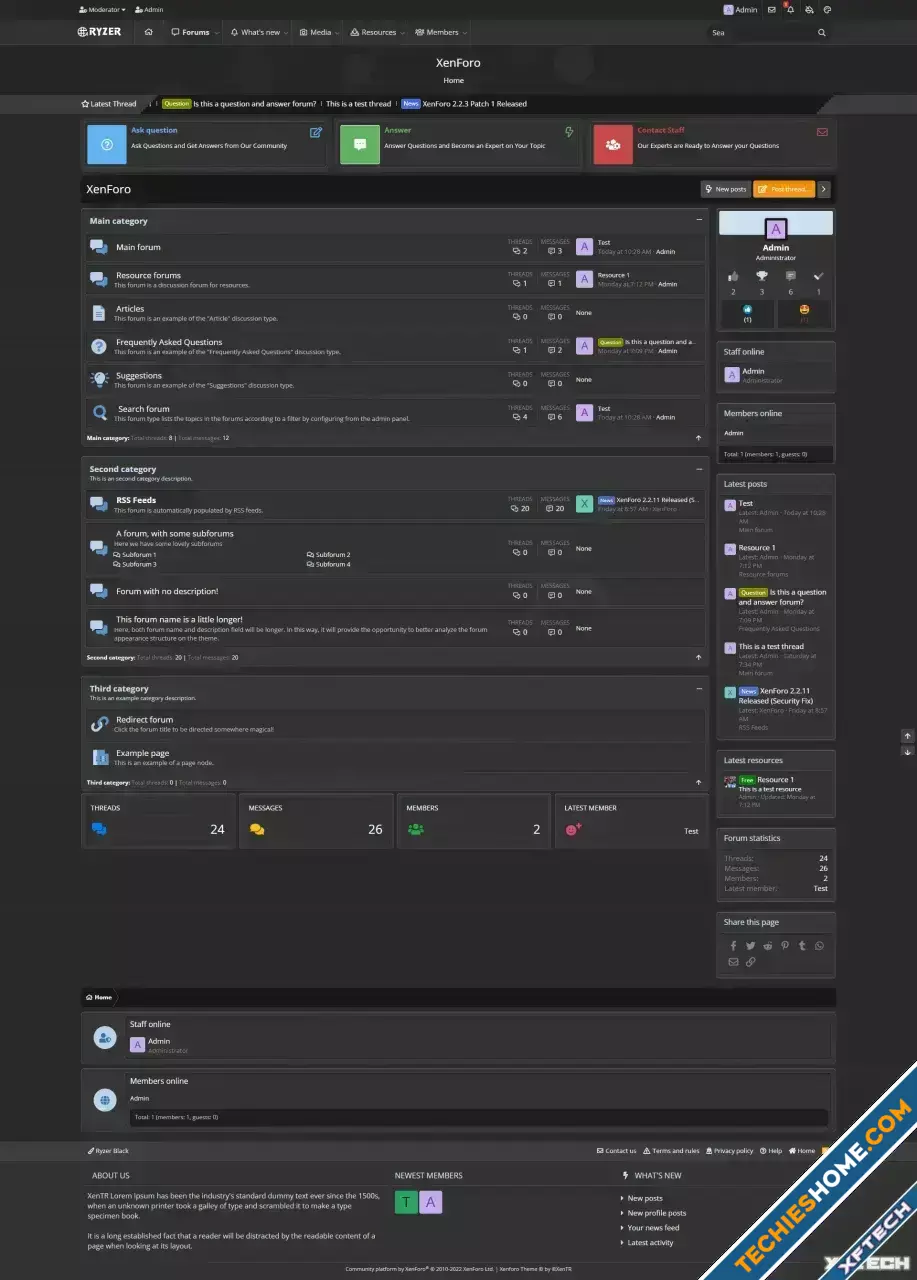Expand the What's new dropdown arrow
Viewport: 917px width, 1280px height.
point(286,33)
